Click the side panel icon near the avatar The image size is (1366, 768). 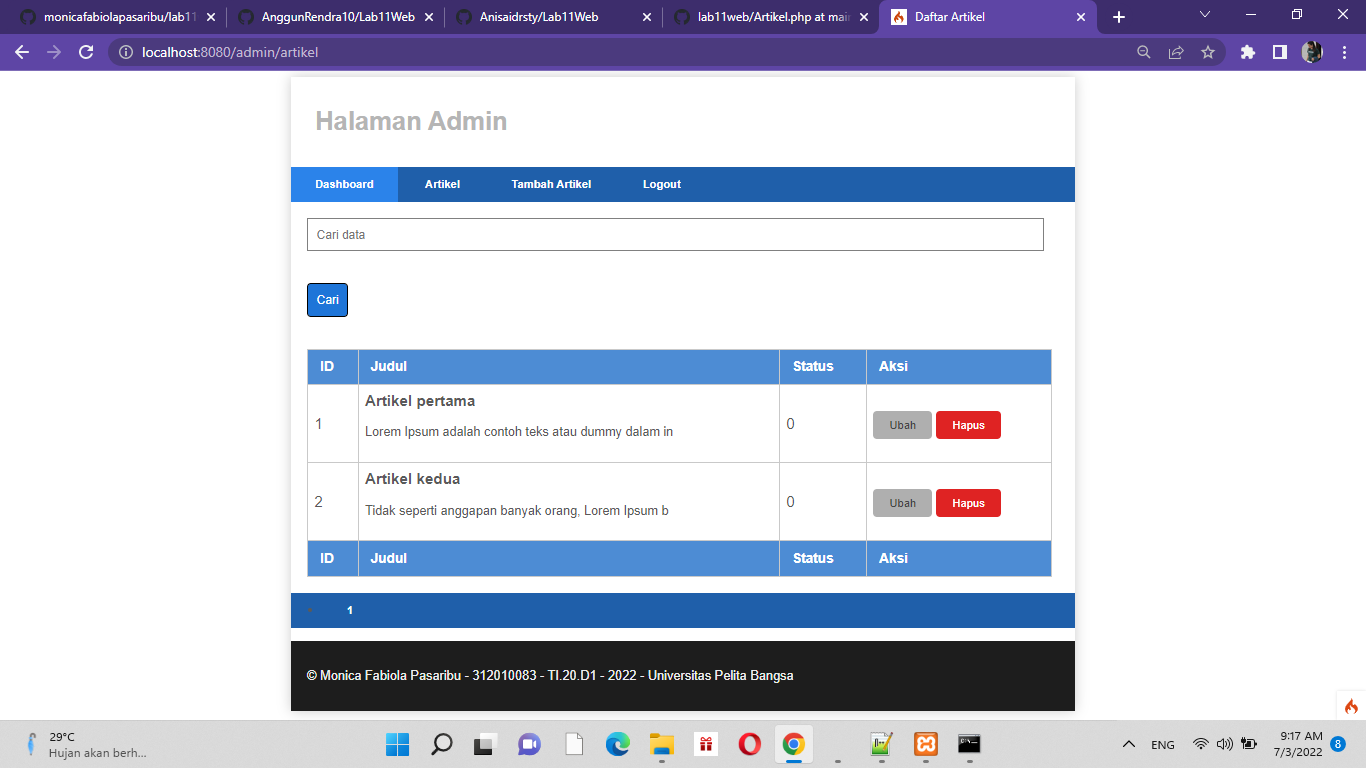click(1280, 52)
